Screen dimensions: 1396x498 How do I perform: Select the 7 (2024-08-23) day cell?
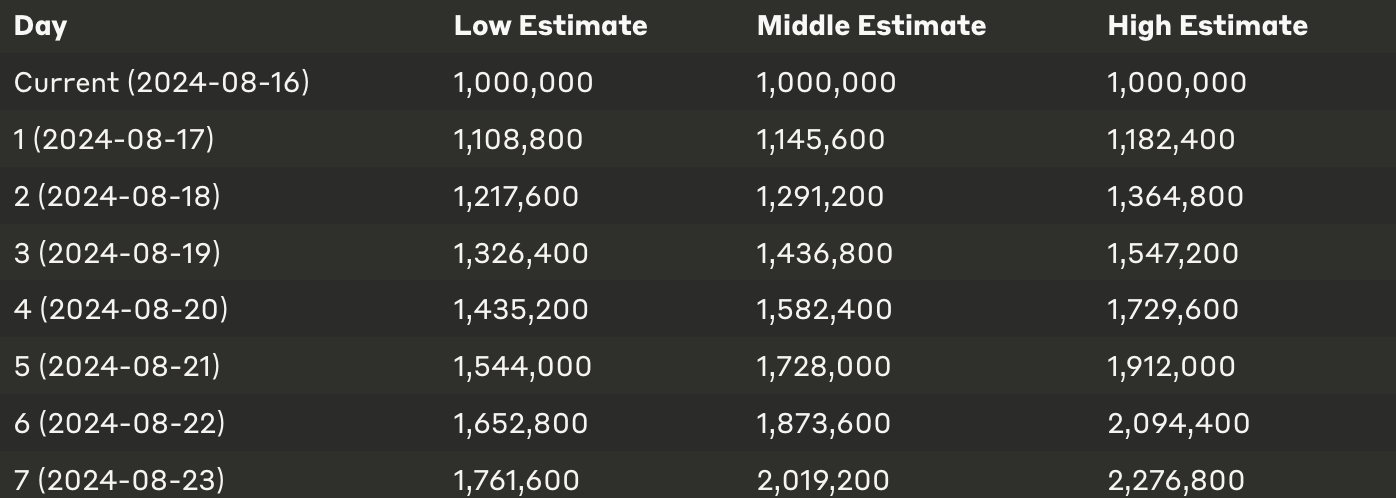click(x=119, y=480)
